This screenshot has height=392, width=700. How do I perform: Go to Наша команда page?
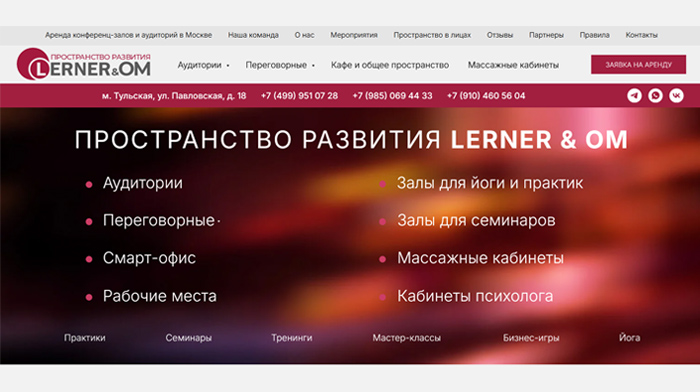point(253,35)
